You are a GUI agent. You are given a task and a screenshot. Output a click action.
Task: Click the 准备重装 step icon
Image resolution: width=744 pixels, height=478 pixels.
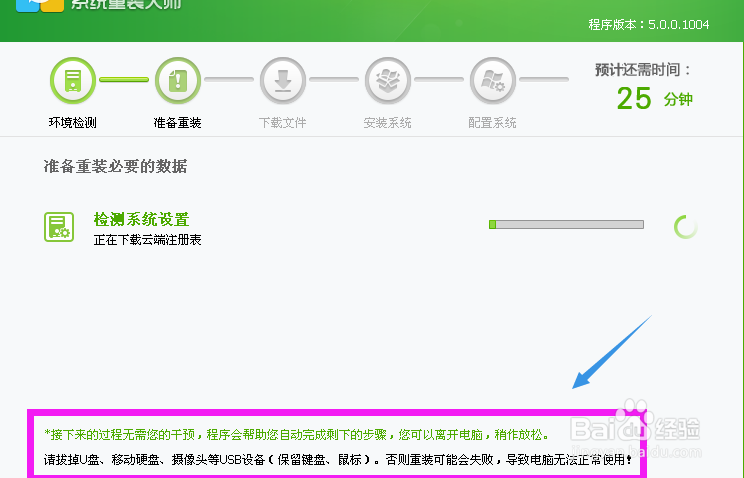coord(178,81)
